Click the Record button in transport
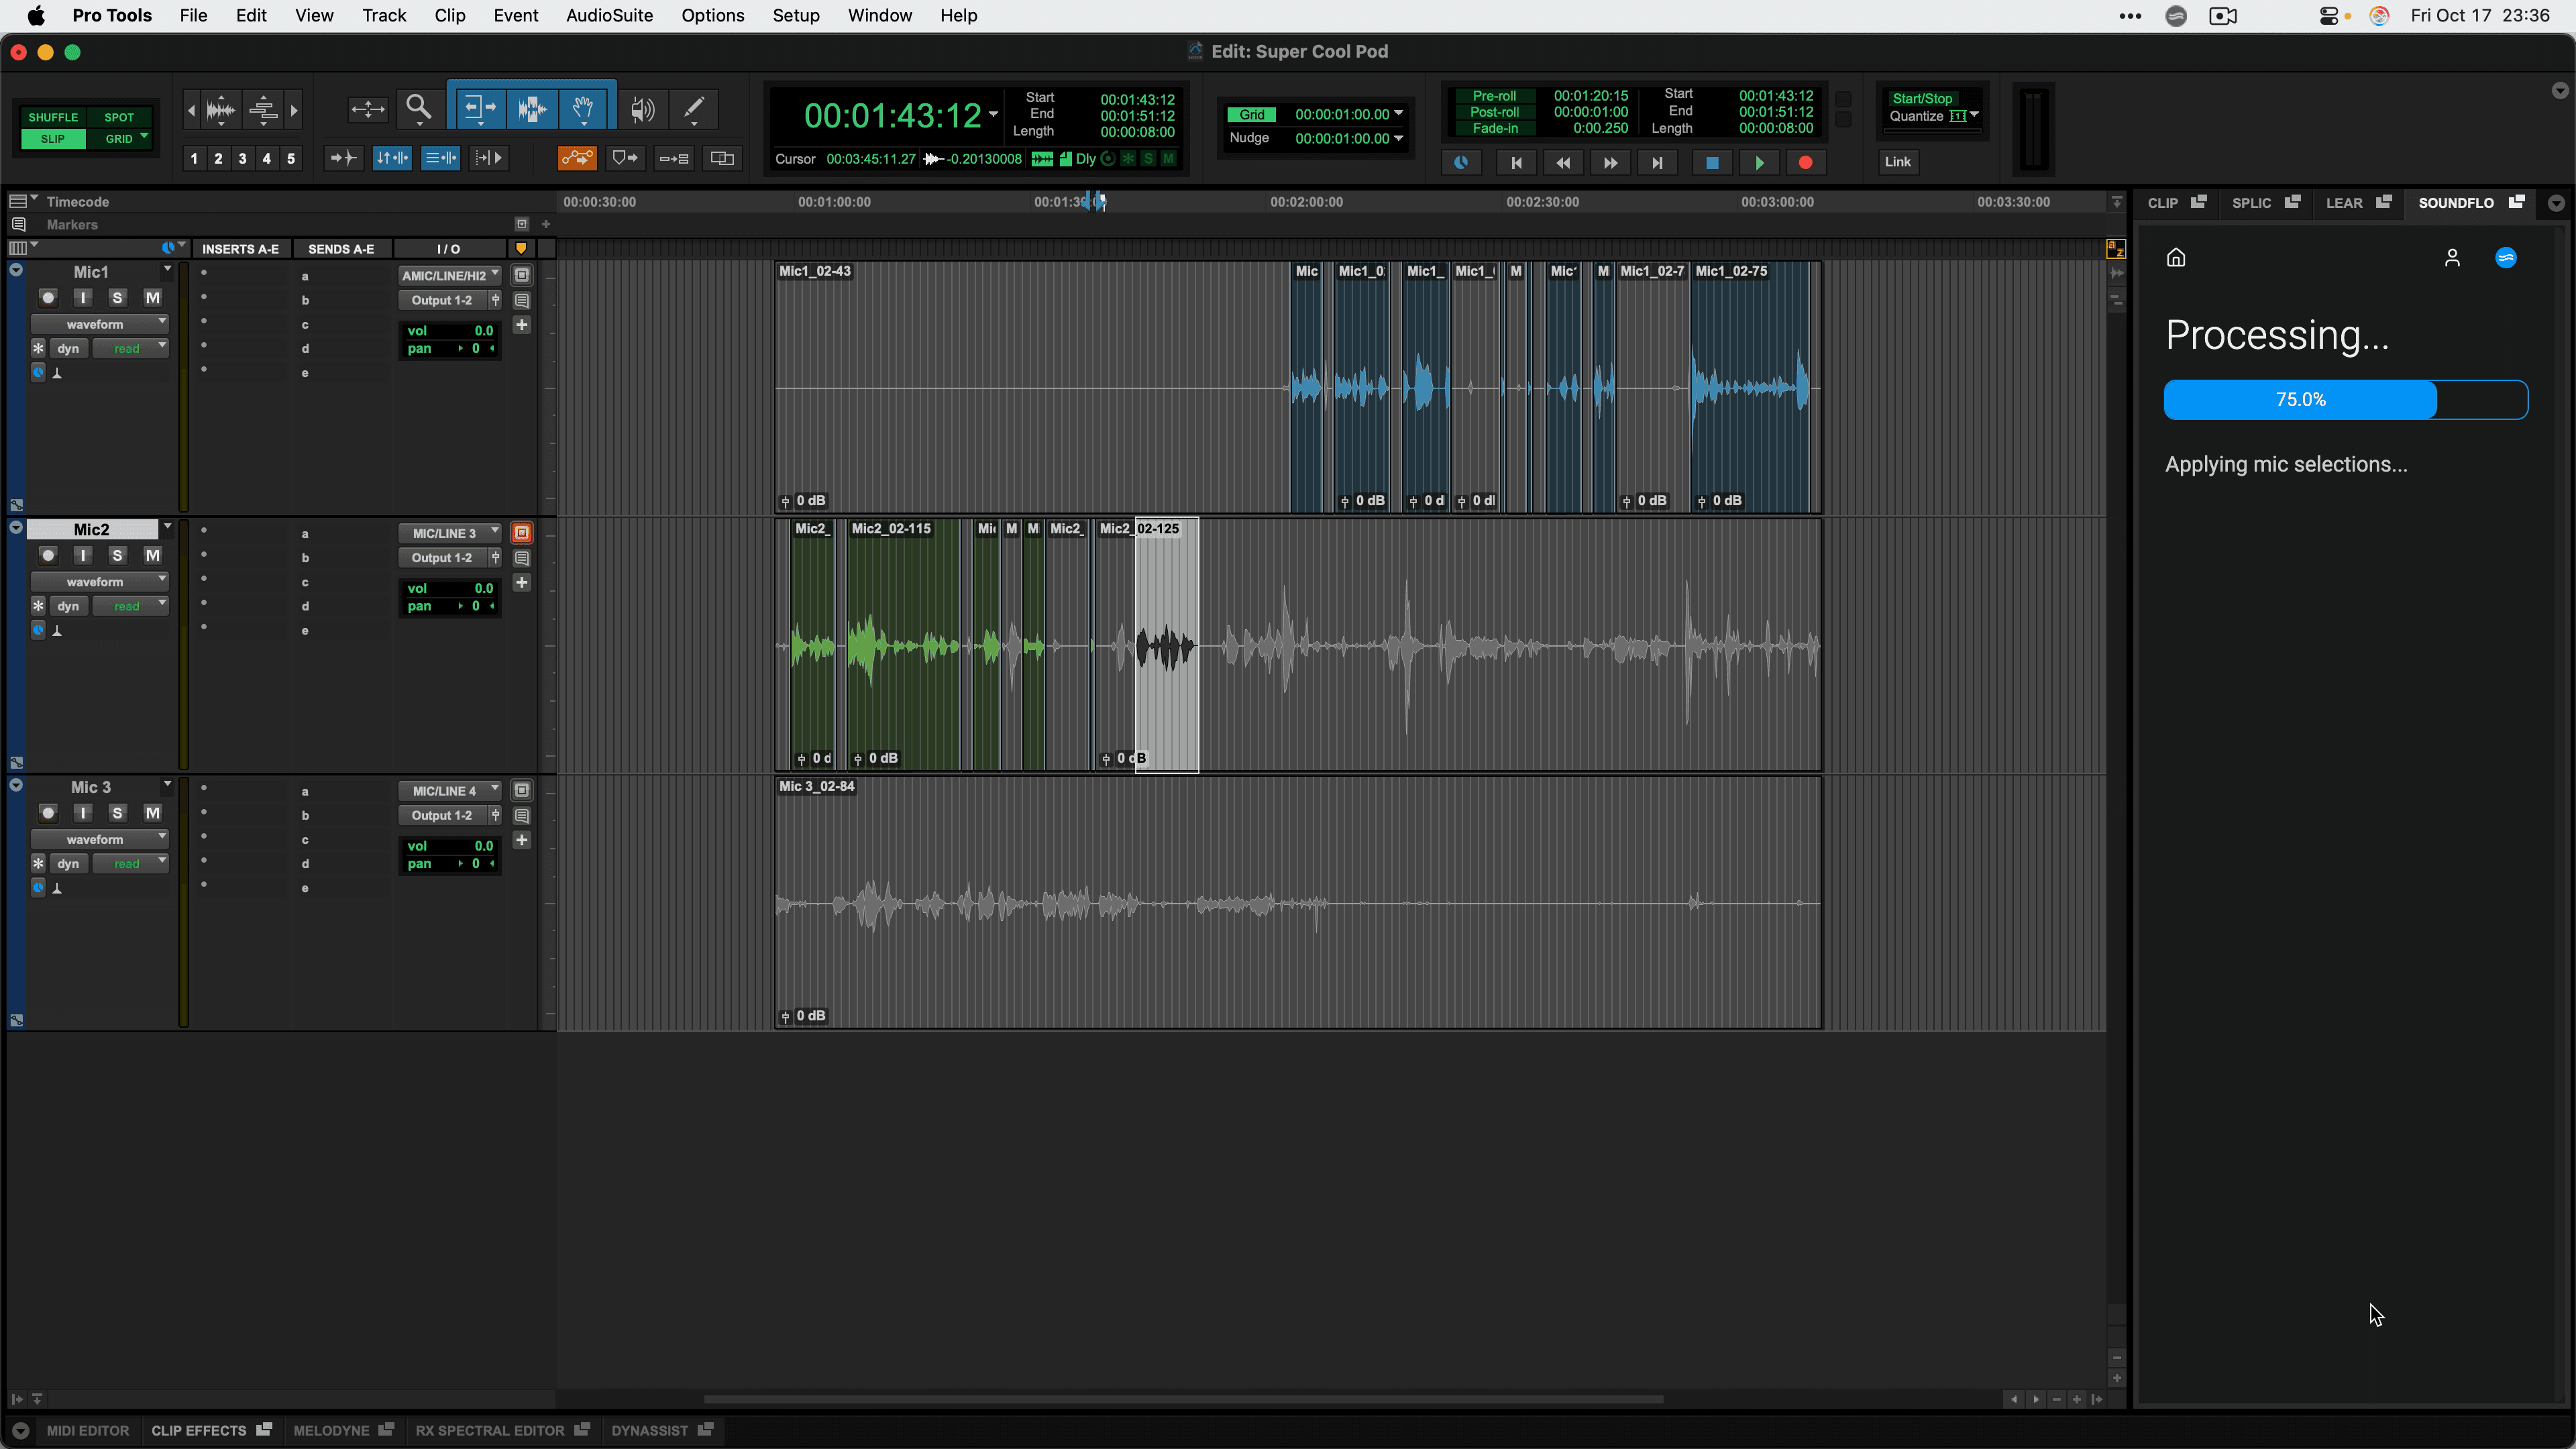Image resolution: width=2576 pixels, height=1449 pixels. point(1805,162)
